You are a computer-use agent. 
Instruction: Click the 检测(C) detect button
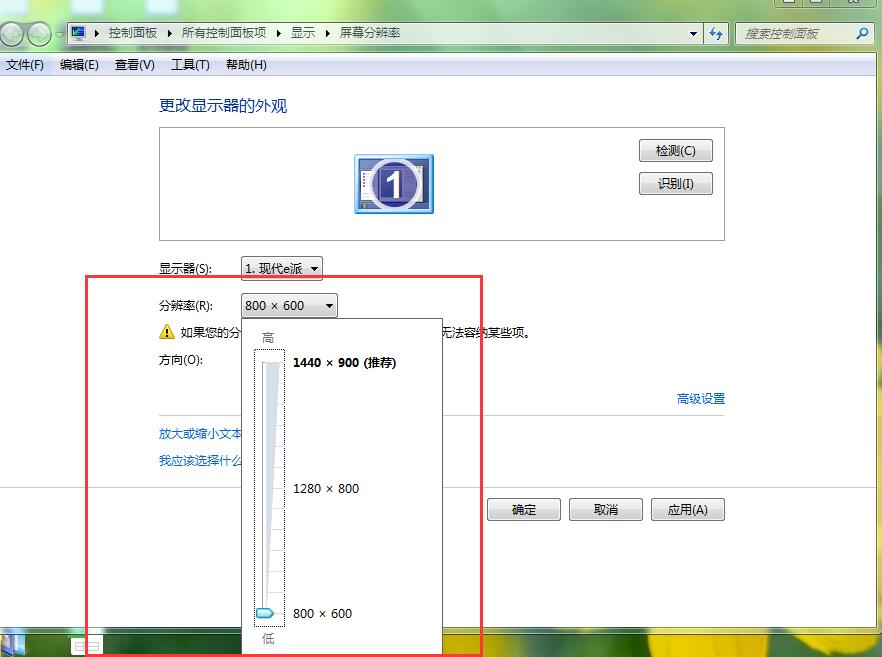[675, 151]
